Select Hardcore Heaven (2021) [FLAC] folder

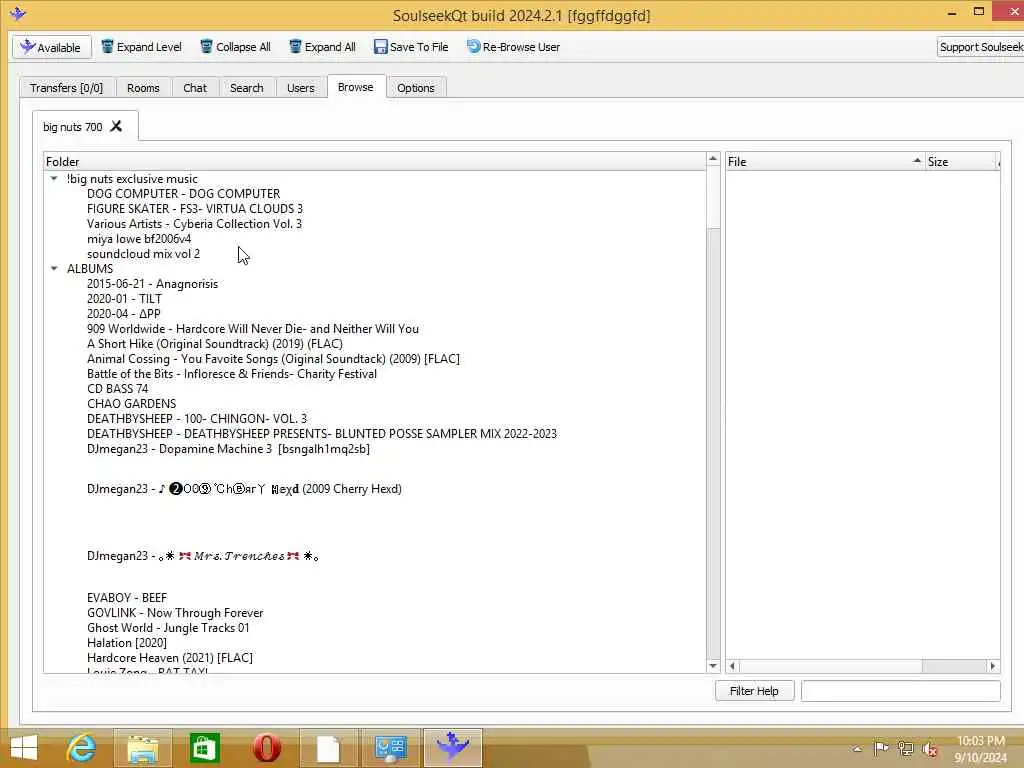pos(170,658)
